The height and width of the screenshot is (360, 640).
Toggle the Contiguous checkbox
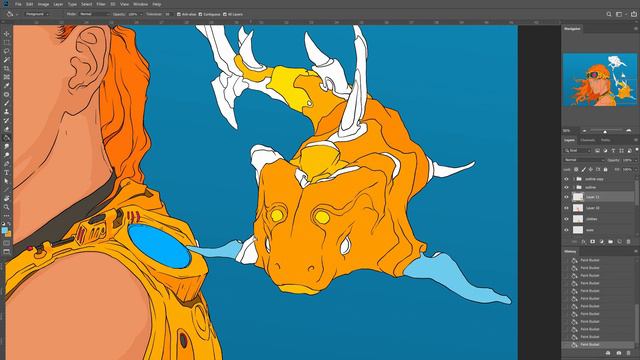[x=200, y=14]
